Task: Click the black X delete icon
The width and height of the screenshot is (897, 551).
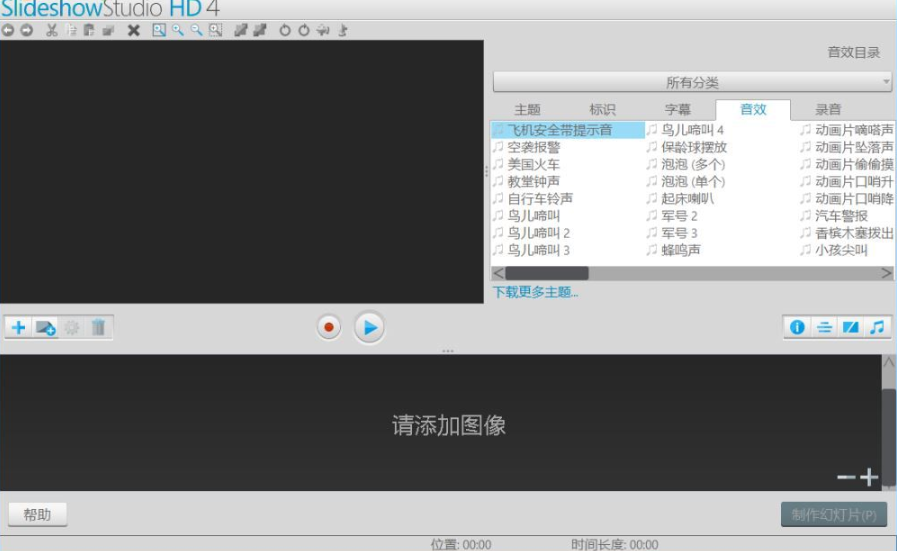Action: pos(133,30)
